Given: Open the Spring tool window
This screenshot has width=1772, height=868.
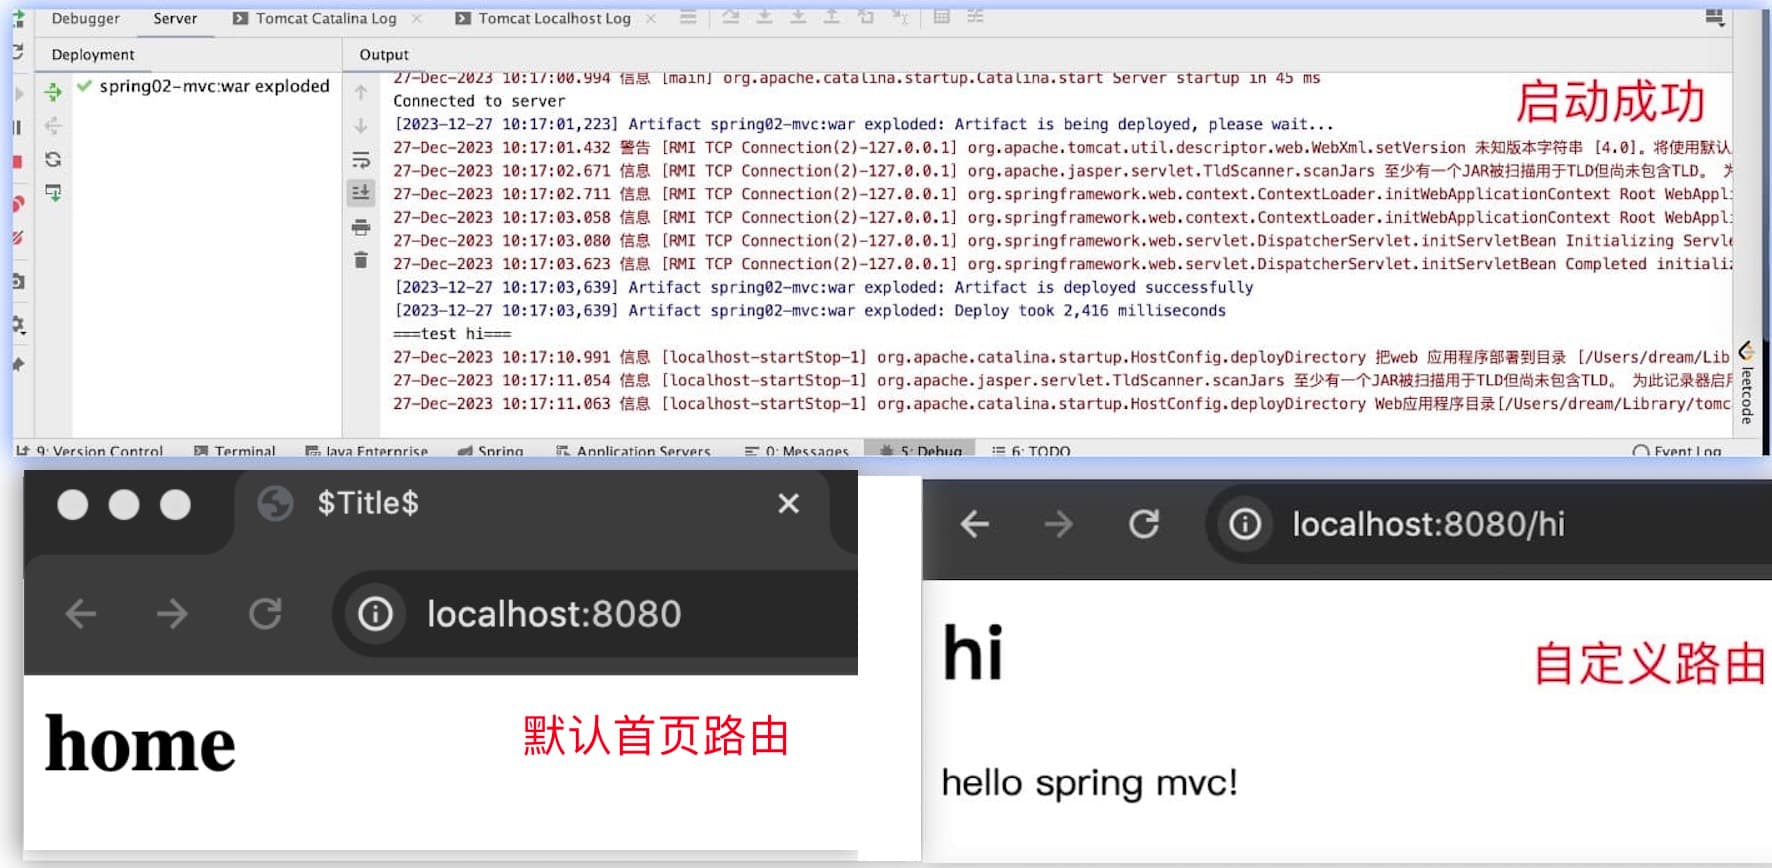Looking at the screenshot, I should pos(491,451).
